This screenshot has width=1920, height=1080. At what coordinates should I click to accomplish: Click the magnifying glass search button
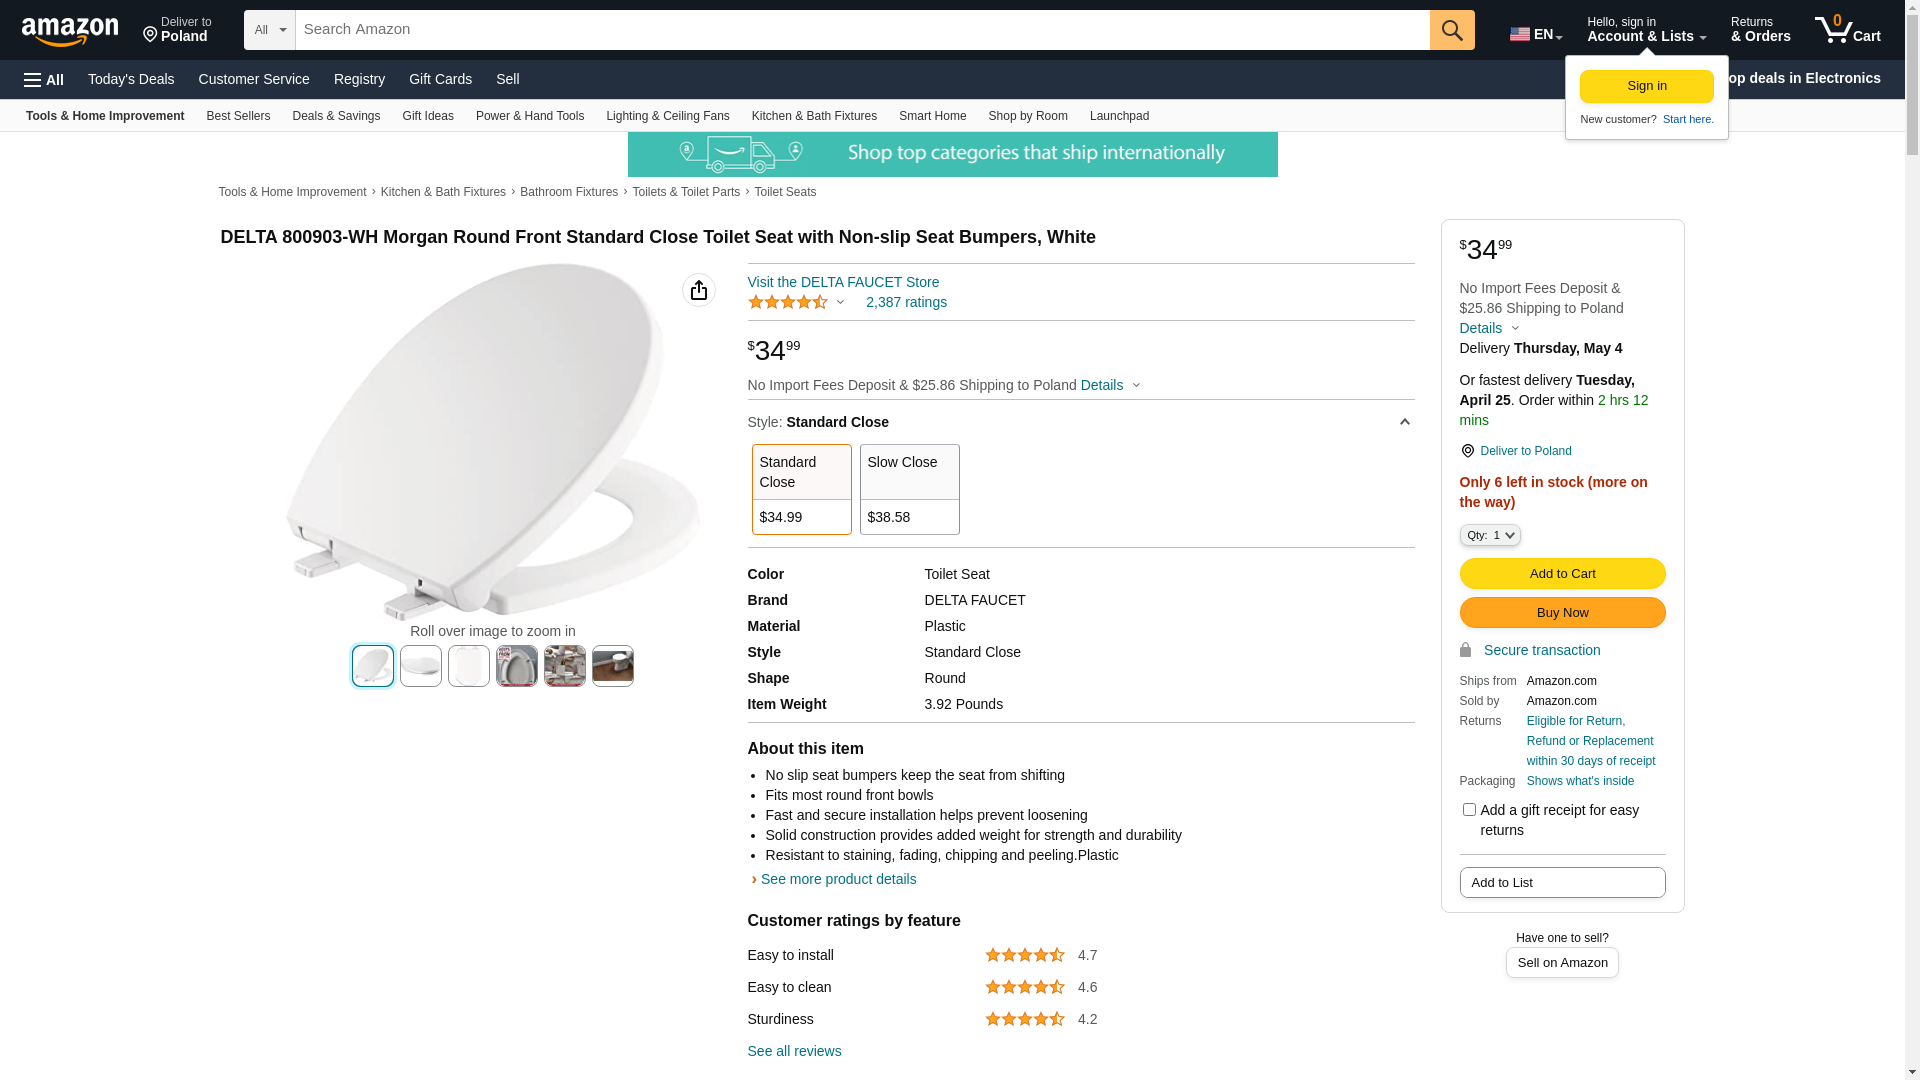coord(1451,30)
